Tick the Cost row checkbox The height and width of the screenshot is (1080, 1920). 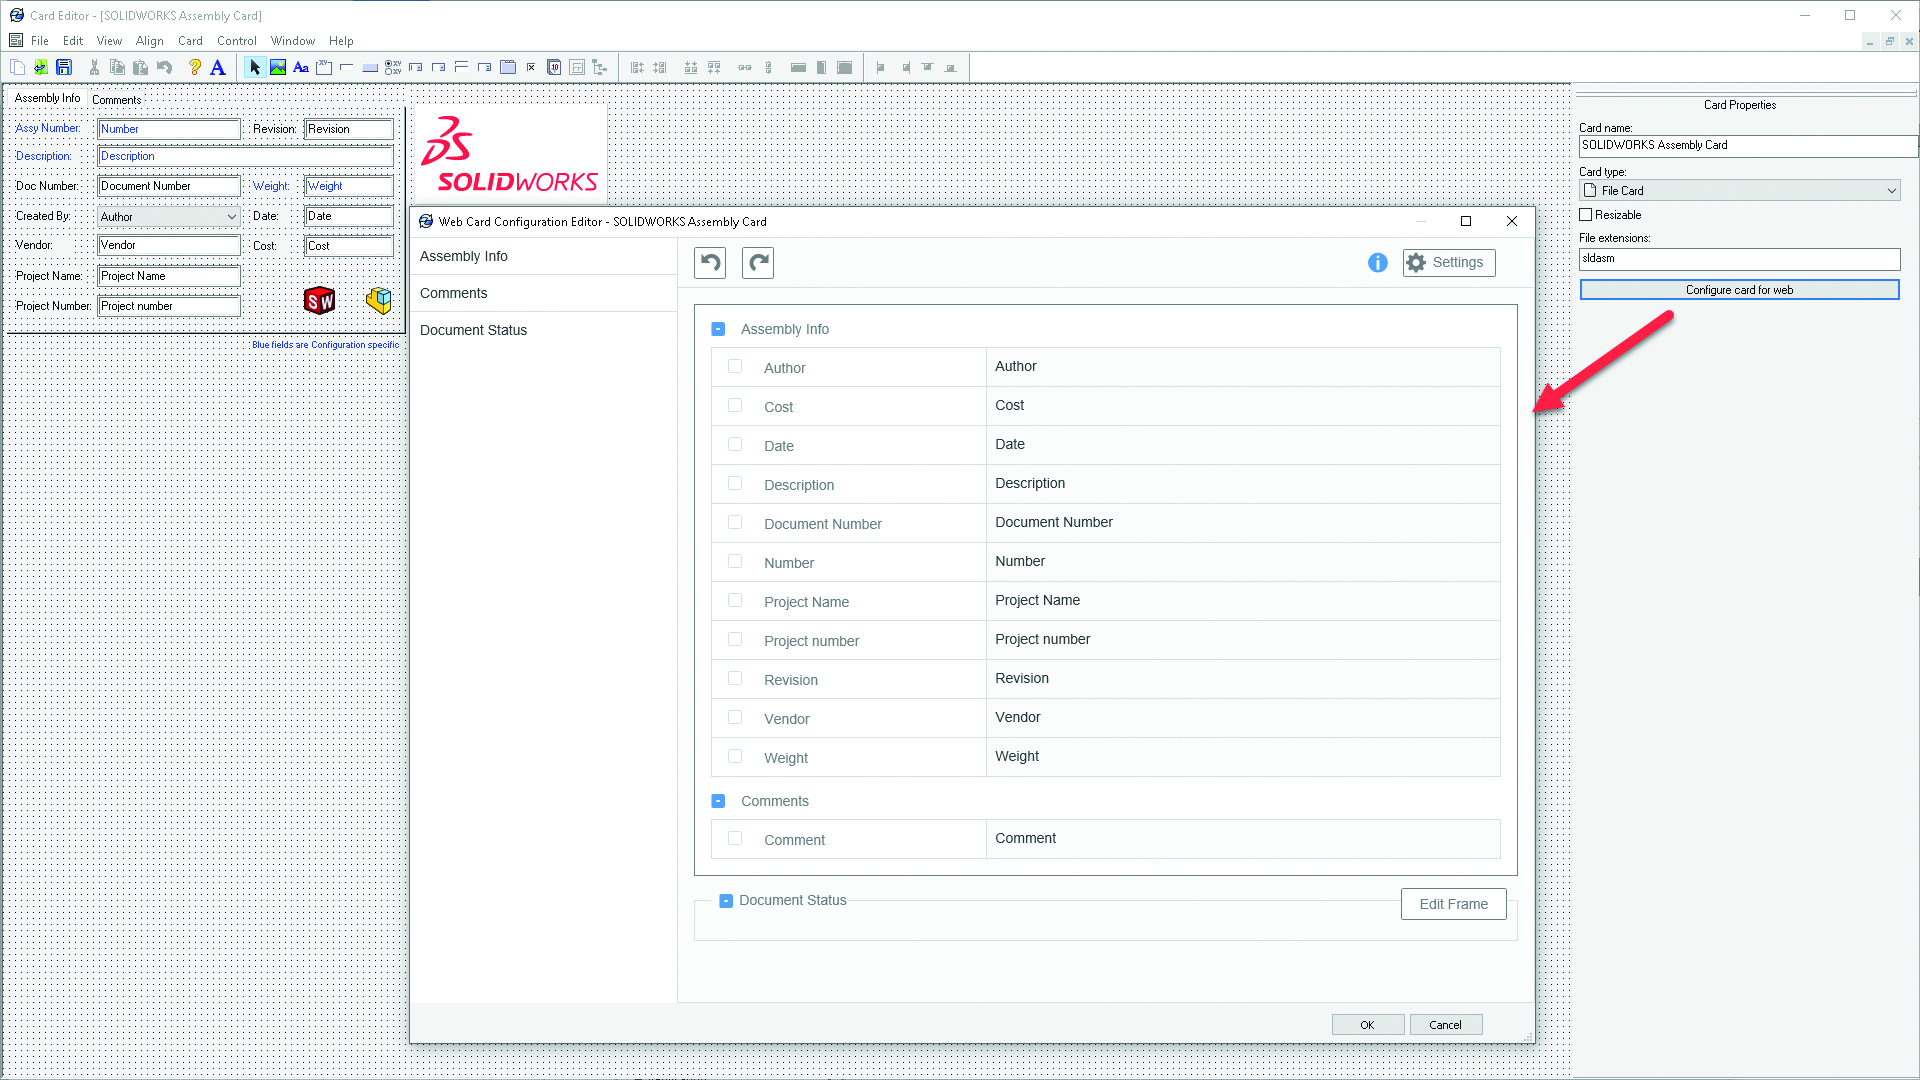(735, 405)
